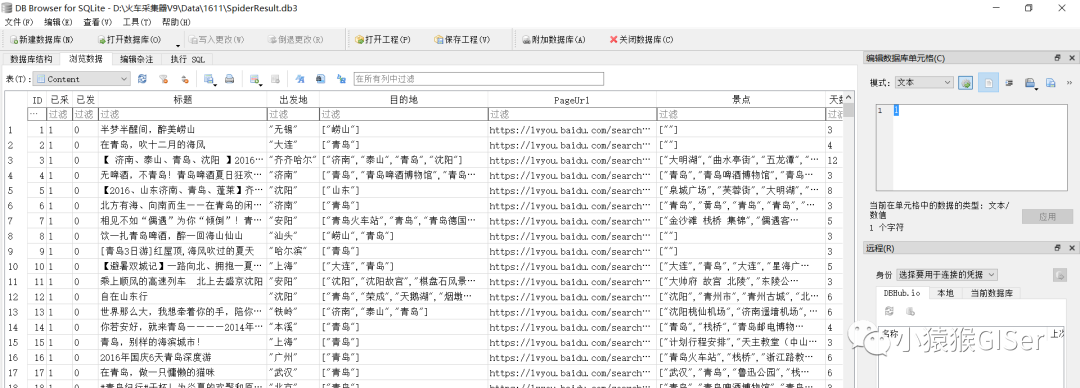This screenshot has height=388, width=1080.
Task: Switch to the 编辑杂注 tab
Action: pyautogui.click(x=136, y=59)
